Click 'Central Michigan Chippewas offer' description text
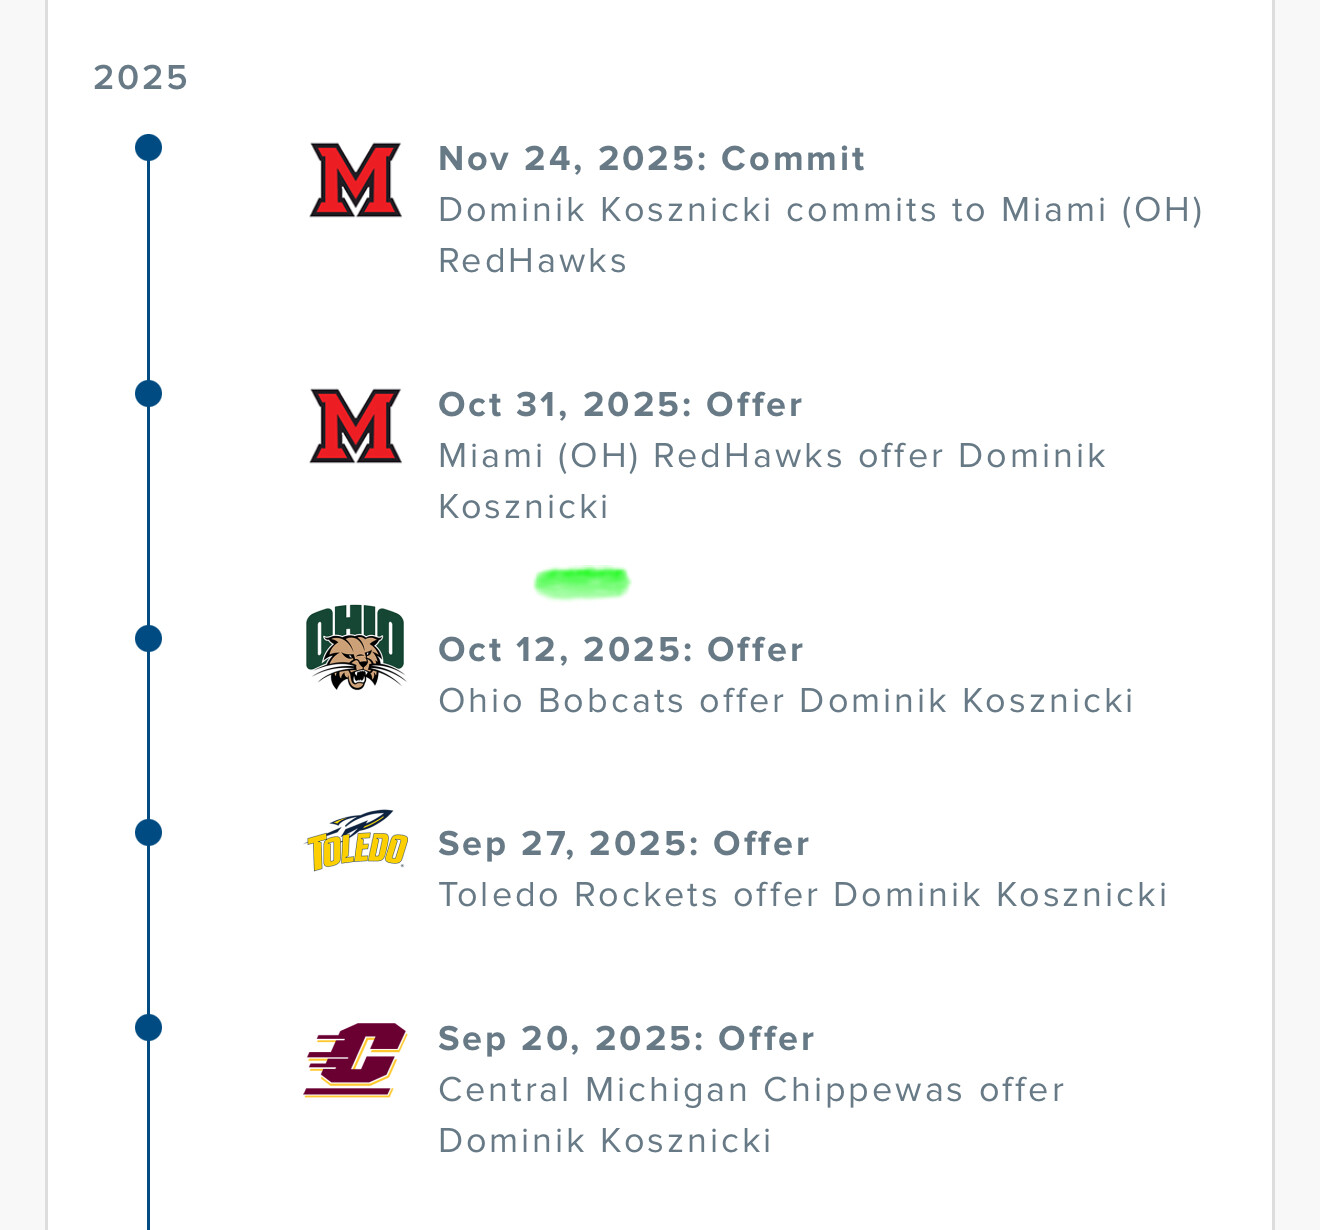 tap(751, 1089)
